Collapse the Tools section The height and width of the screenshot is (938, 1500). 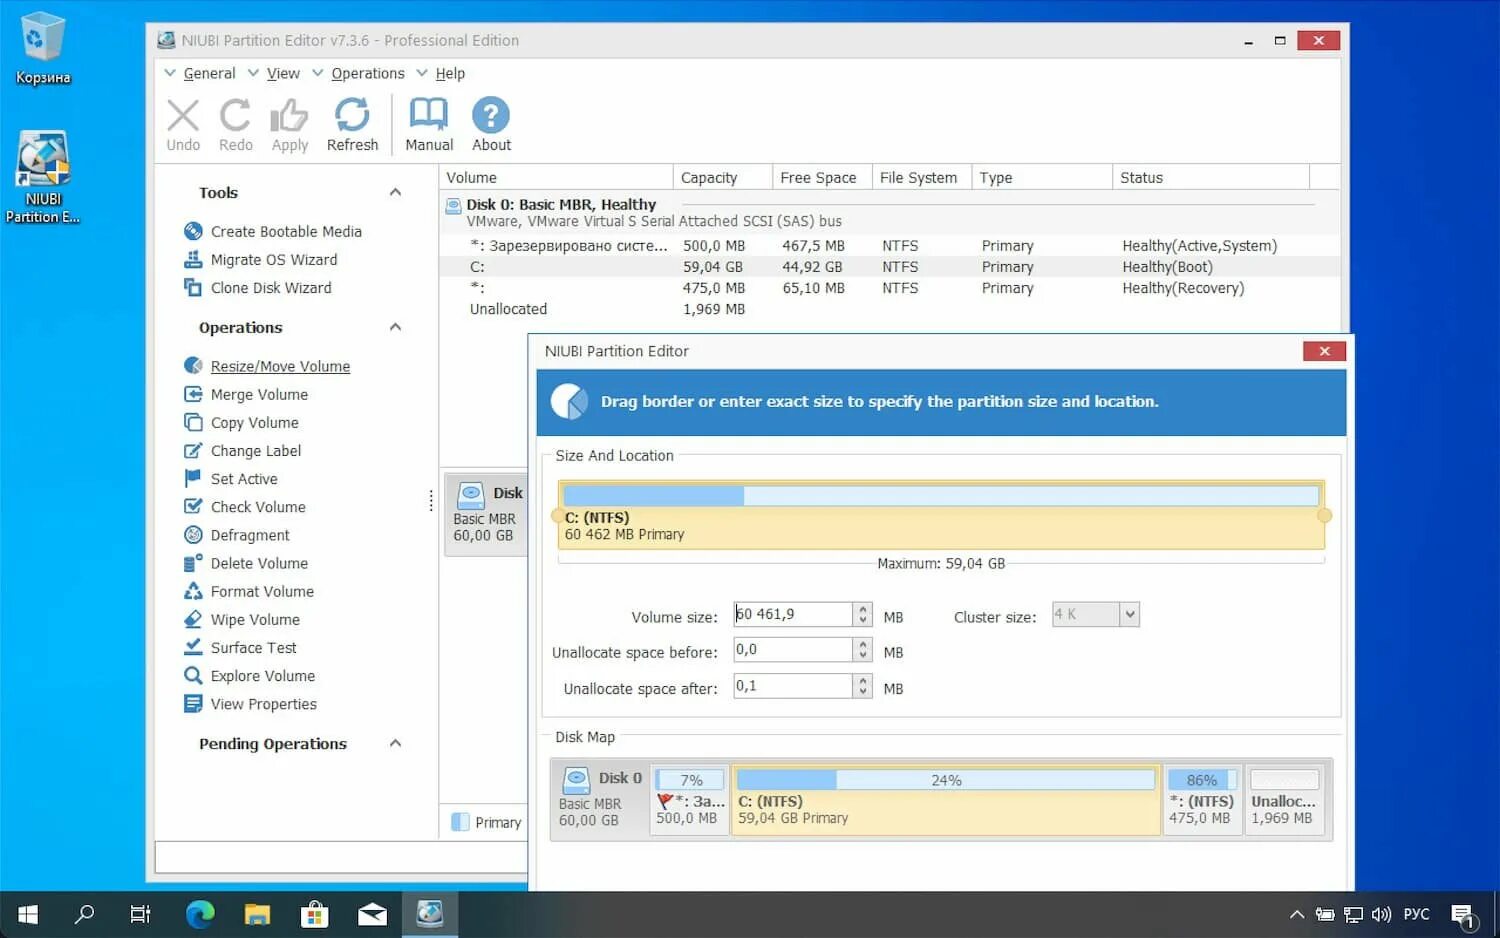tap(395, 192)
